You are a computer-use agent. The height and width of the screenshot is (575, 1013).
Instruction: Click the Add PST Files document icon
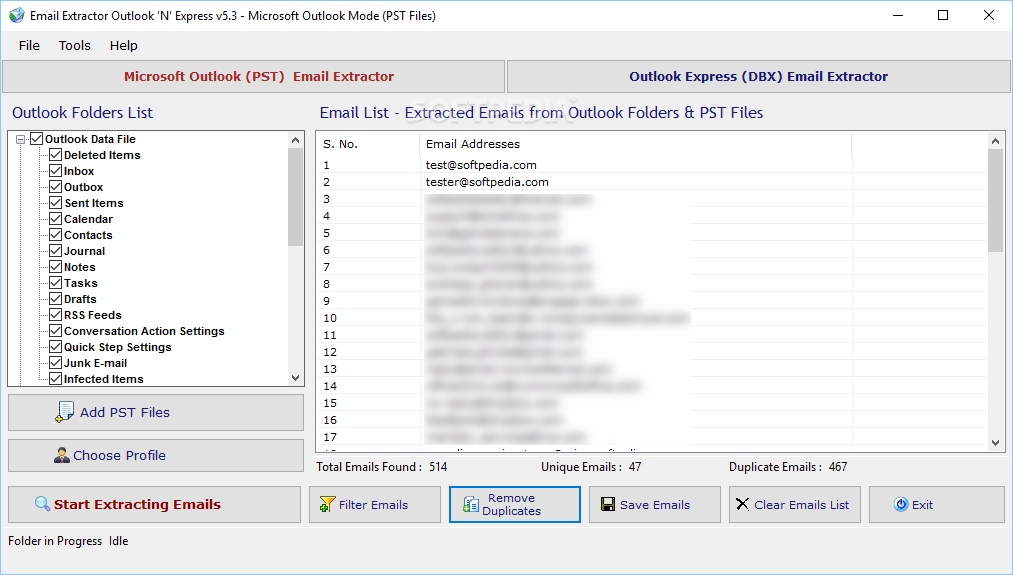(64, 412)
